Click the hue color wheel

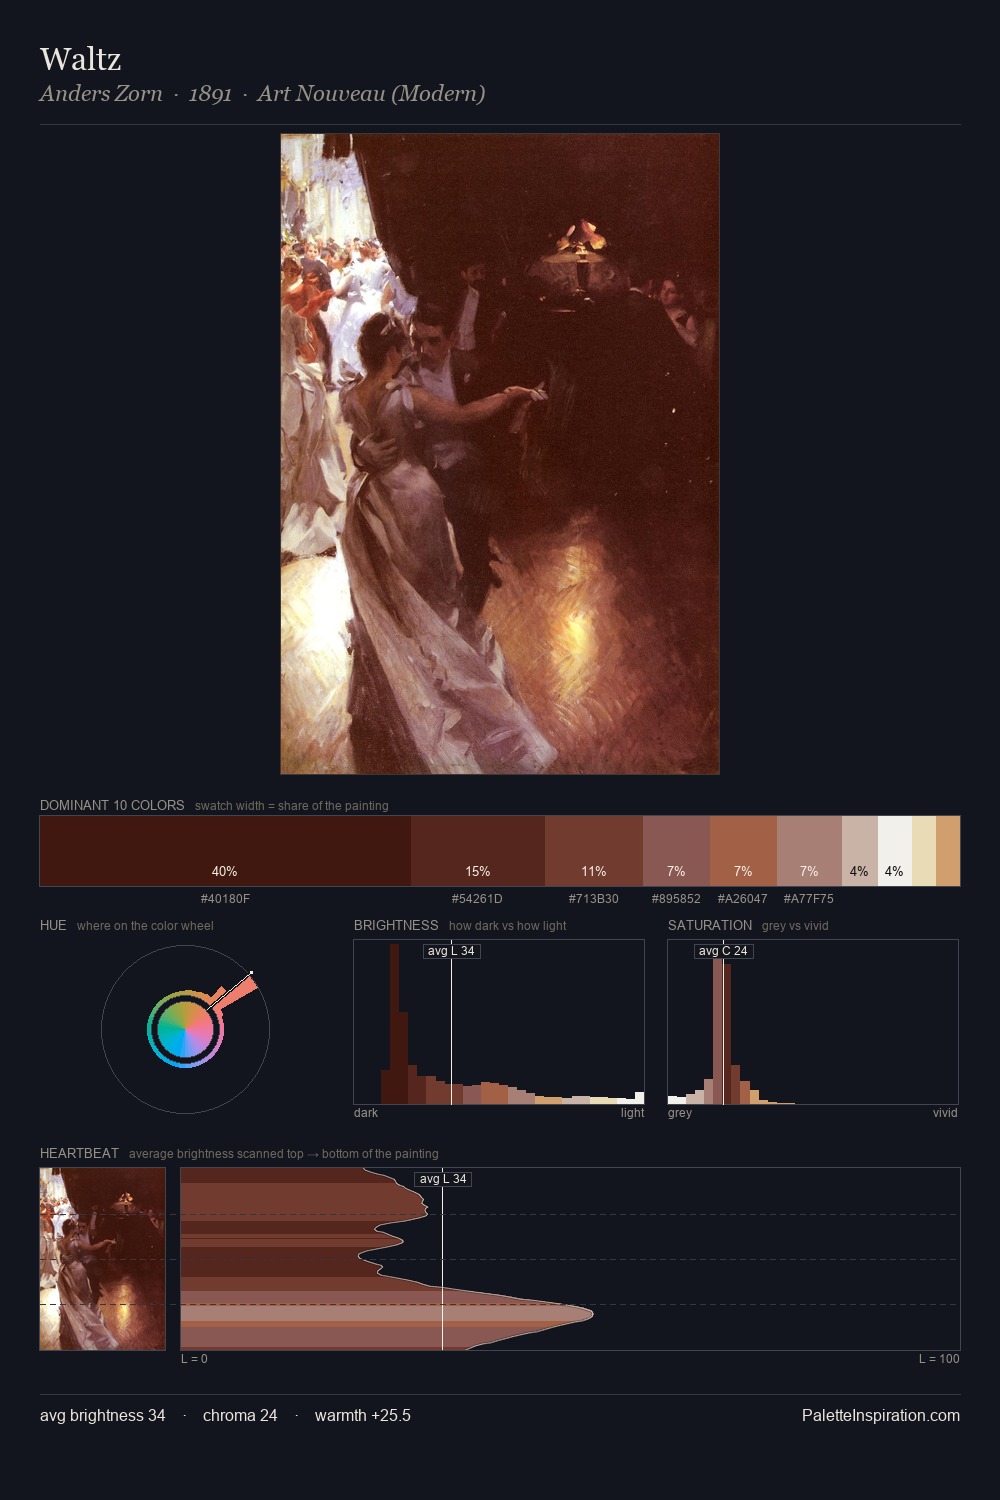(x=185, y=1029)
